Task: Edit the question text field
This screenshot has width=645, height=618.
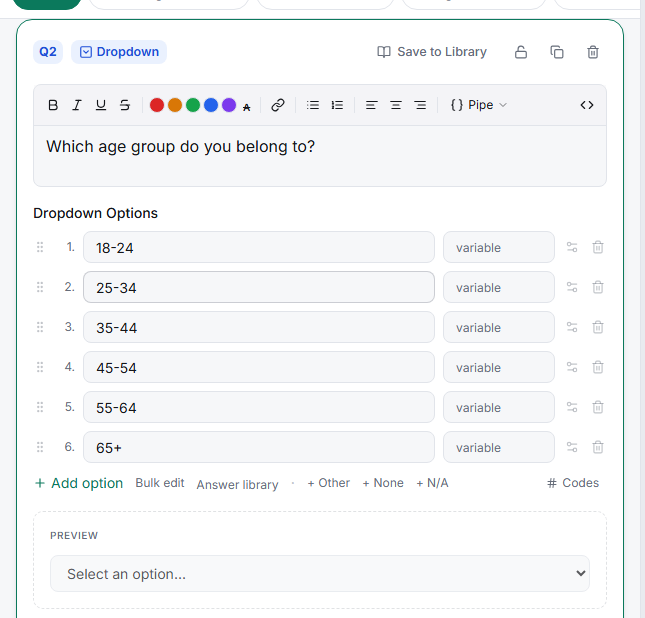Action: 320,156
